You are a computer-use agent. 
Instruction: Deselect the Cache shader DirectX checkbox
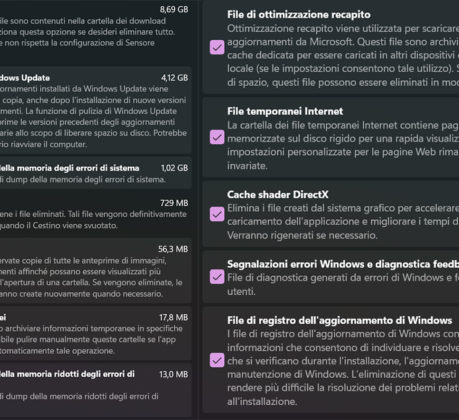[x=217, y=214]
